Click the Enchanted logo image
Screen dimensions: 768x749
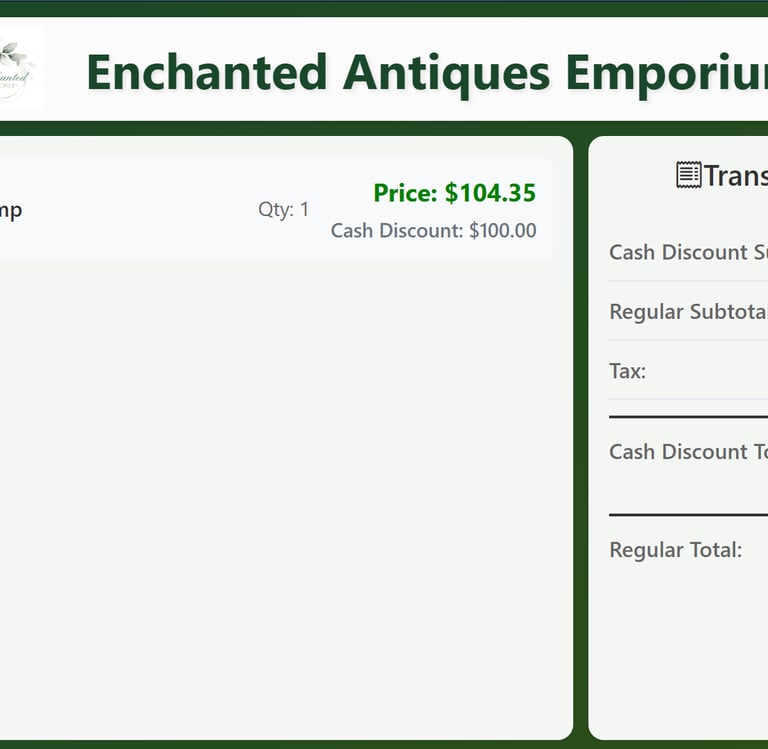tap(18, 68)
